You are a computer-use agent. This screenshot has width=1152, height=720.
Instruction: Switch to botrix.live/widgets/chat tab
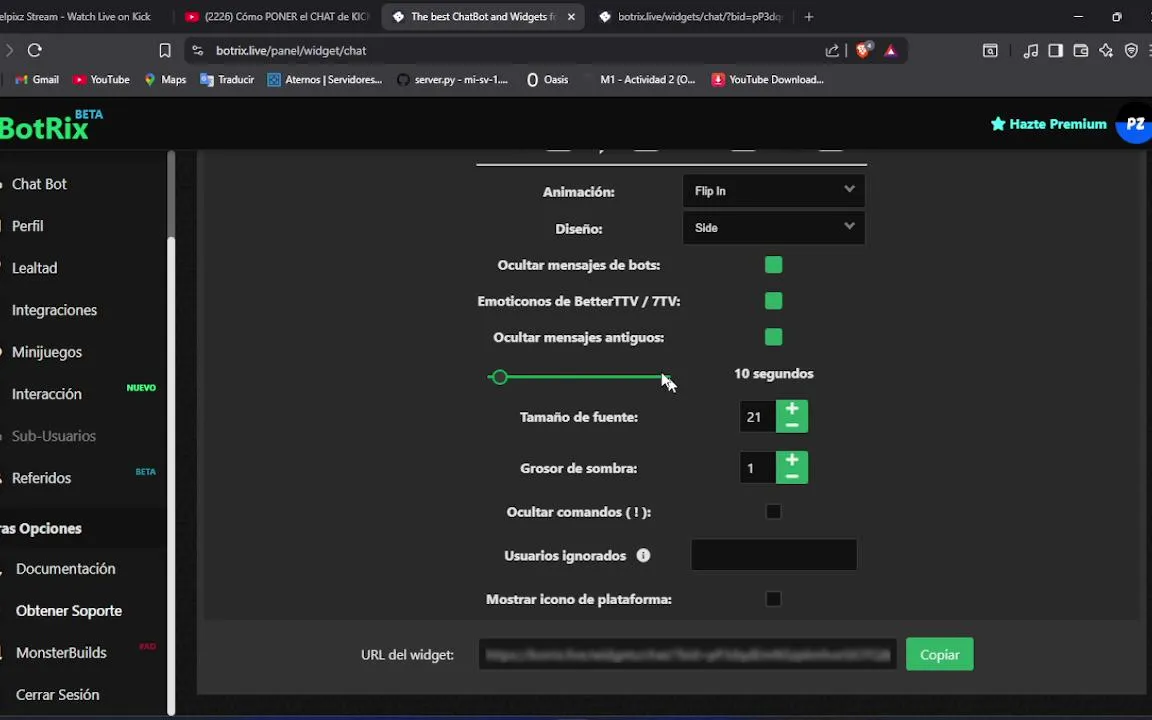(691, 16)
